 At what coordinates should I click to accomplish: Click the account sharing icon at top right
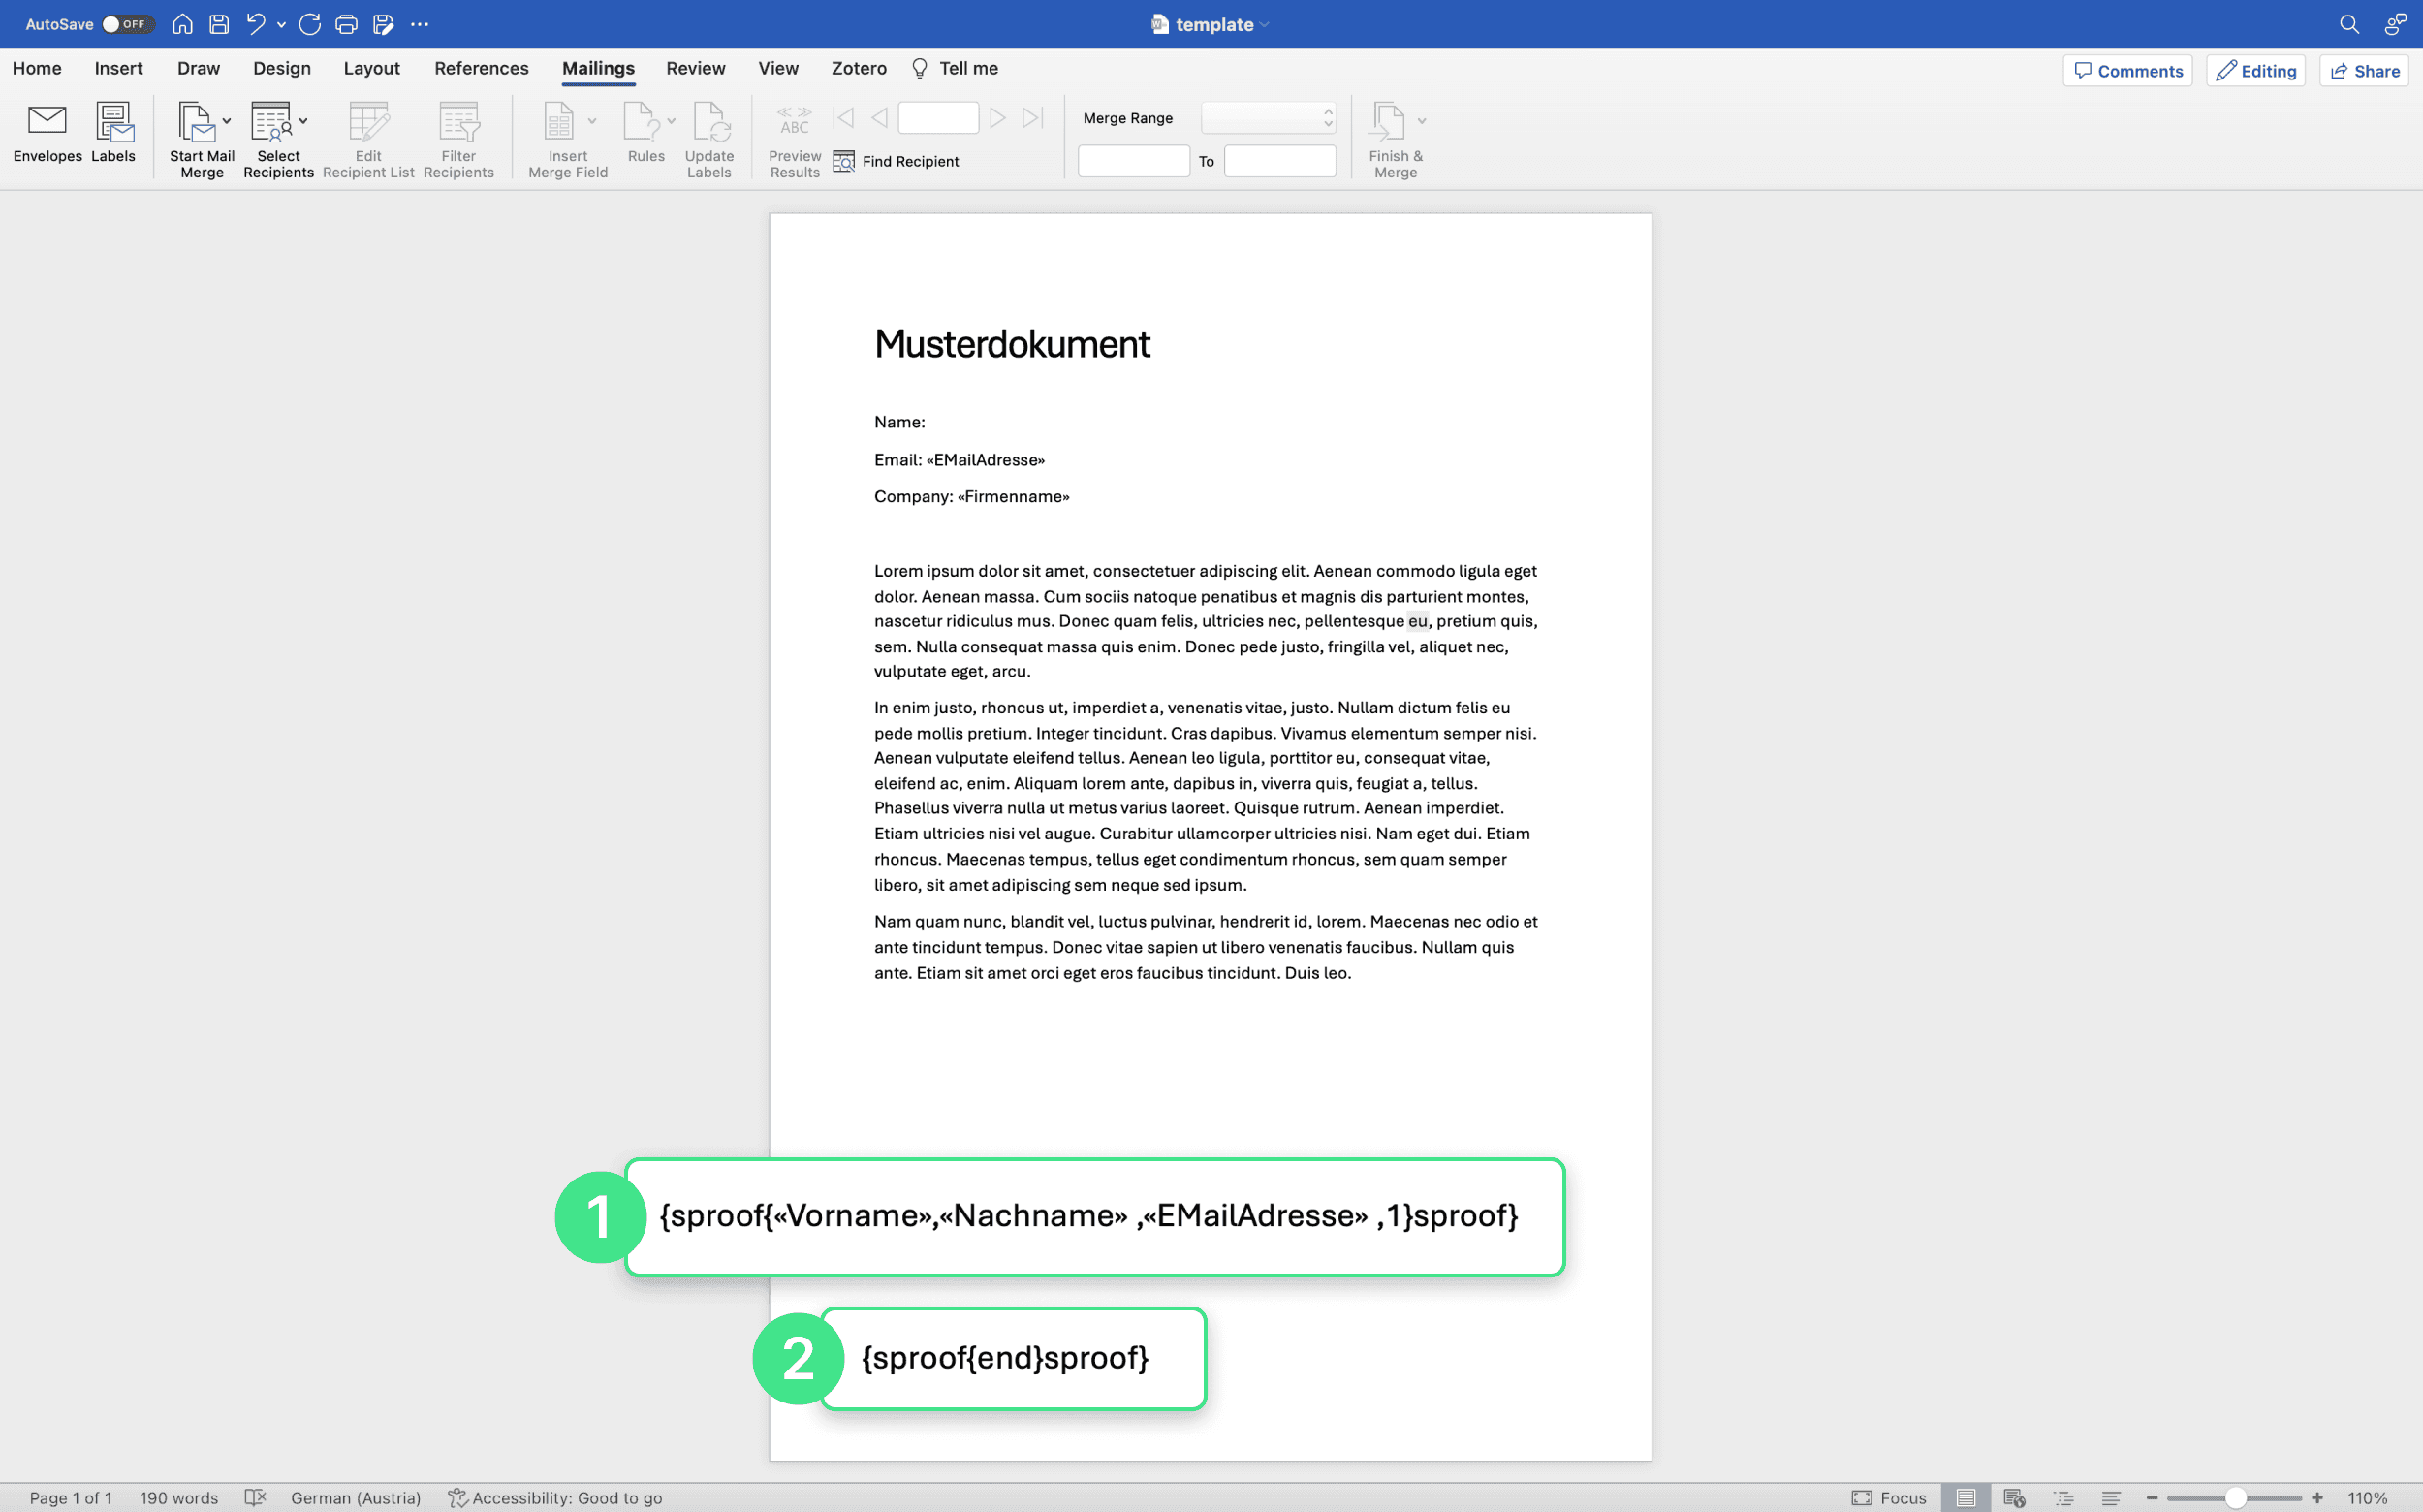click(x=2395, y=24)
